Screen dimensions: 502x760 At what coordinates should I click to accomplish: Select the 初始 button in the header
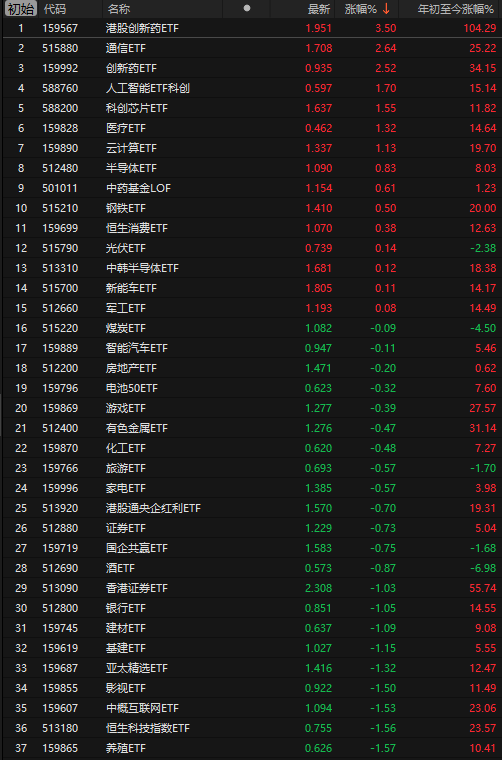(21, 9)
